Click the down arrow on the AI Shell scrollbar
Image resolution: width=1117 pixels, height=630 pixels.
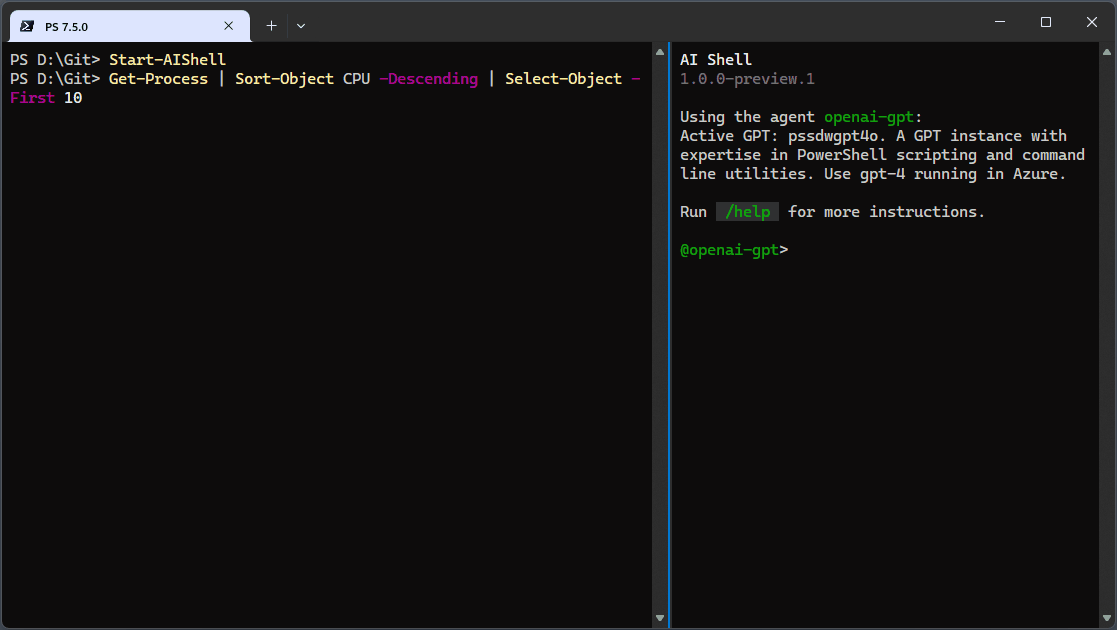click(1106, 617)
